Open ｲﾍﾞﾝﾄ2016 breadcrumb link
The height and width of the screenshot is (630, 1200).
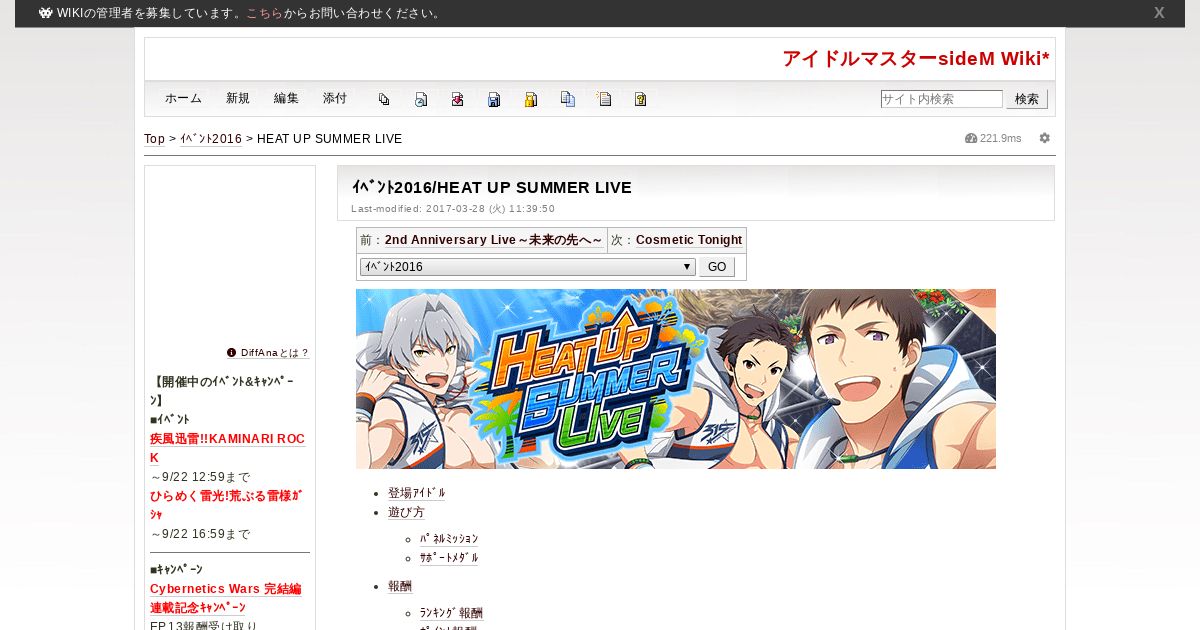click(x=211, y=139)
